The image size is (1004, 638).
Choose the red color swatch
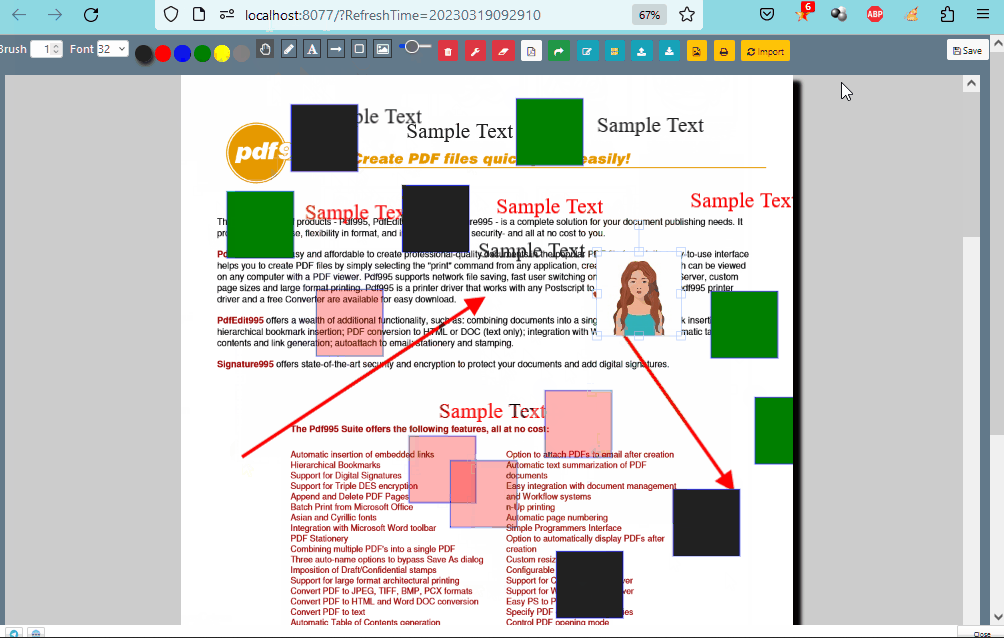click(163, 54)
